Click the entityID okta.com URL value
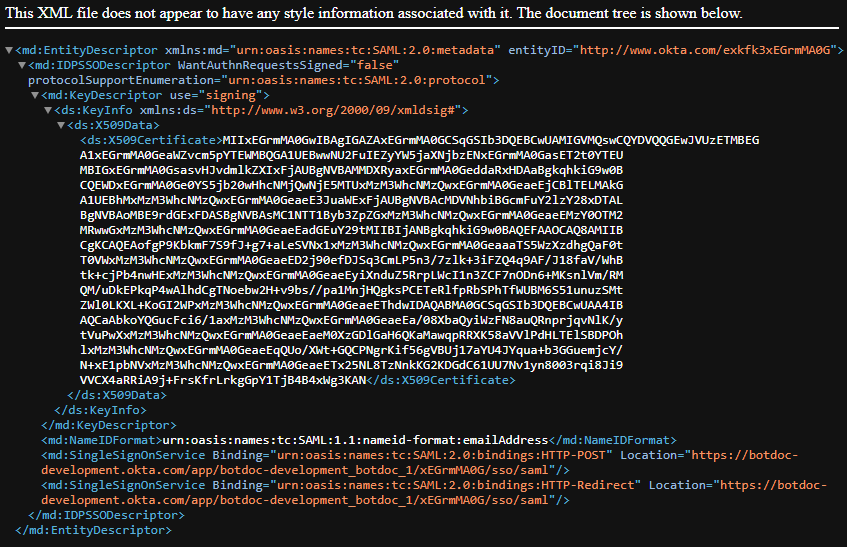 pyautogui.click(x=705, y=50)
